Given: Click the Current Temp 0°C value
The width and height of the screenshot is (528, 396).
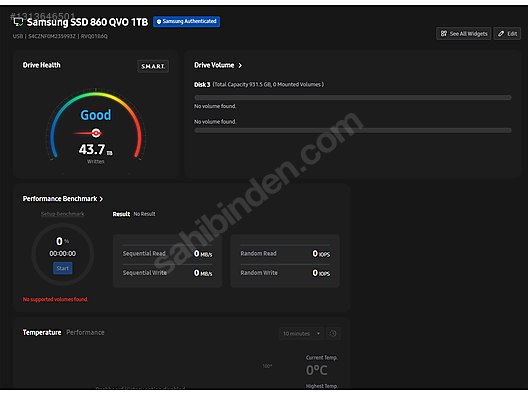Looking at the screenshot, I should click(317, 370).
